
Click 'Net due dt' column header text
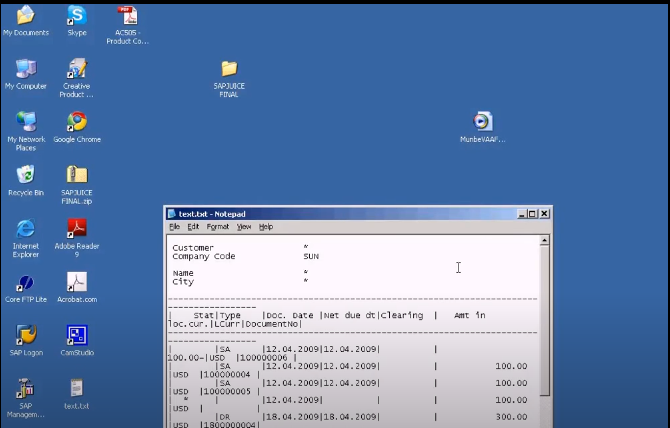point(349,316)
